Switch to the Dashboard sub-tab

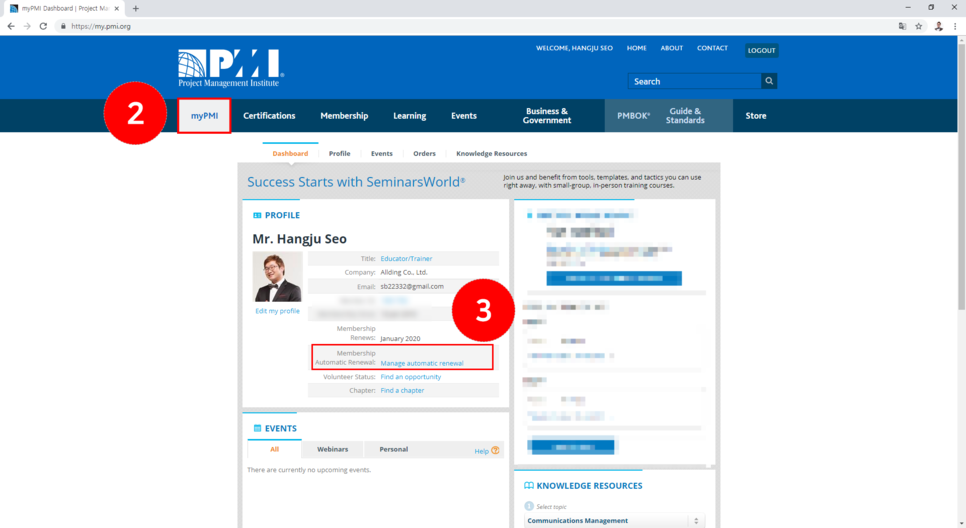290,153
